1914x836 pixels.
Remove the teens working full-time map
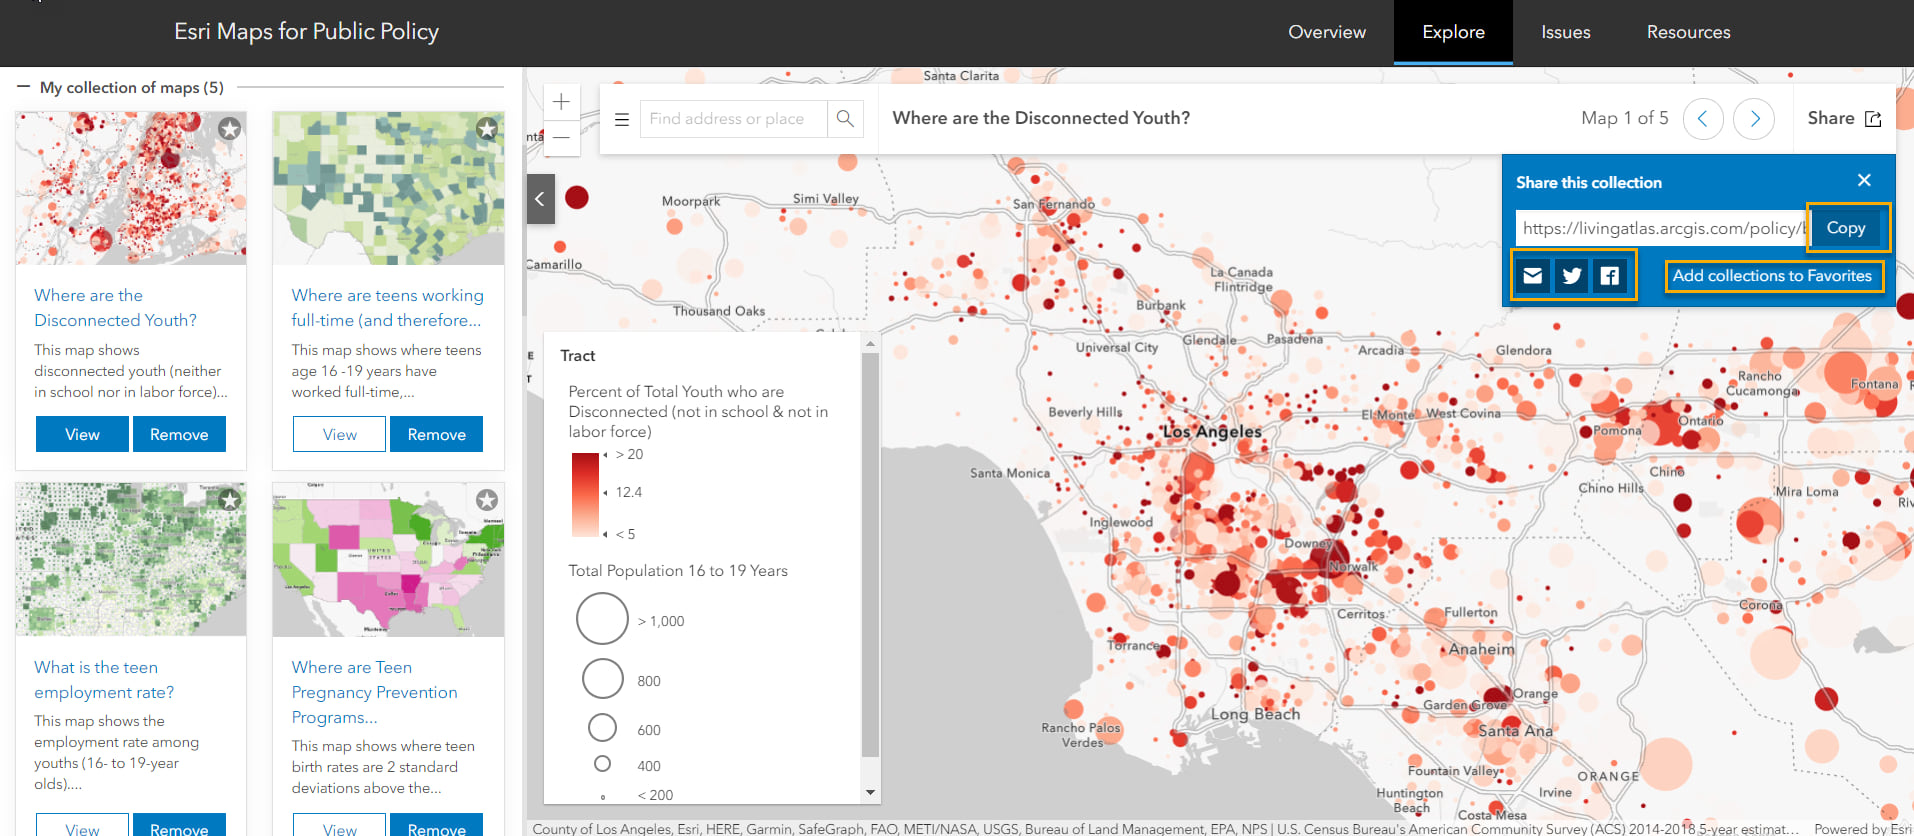pyautogui.click(x=436, y=434)
